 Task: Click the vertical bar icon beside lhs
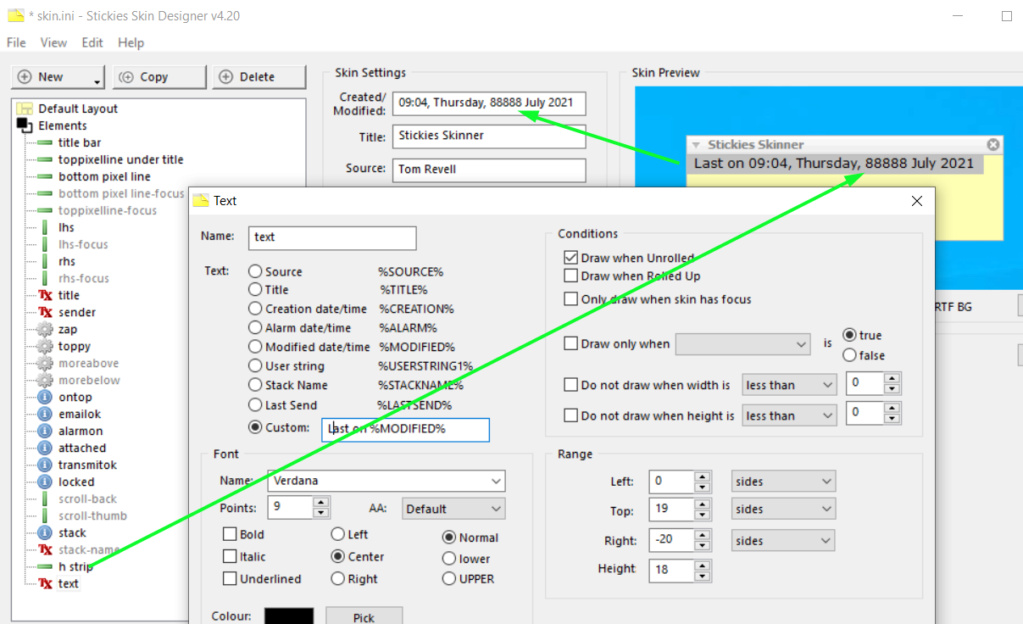[45, 227]
